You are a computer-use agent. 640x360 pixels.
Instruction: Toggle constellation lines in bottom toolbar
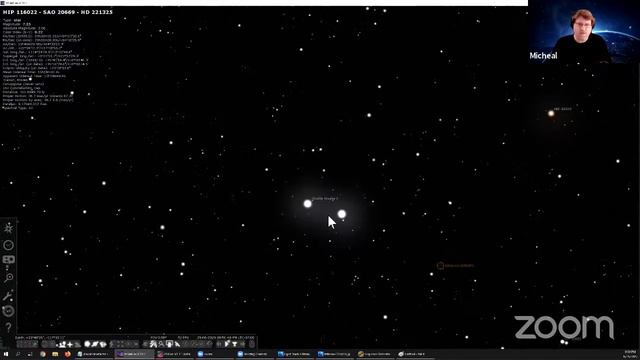click(20, 344)
